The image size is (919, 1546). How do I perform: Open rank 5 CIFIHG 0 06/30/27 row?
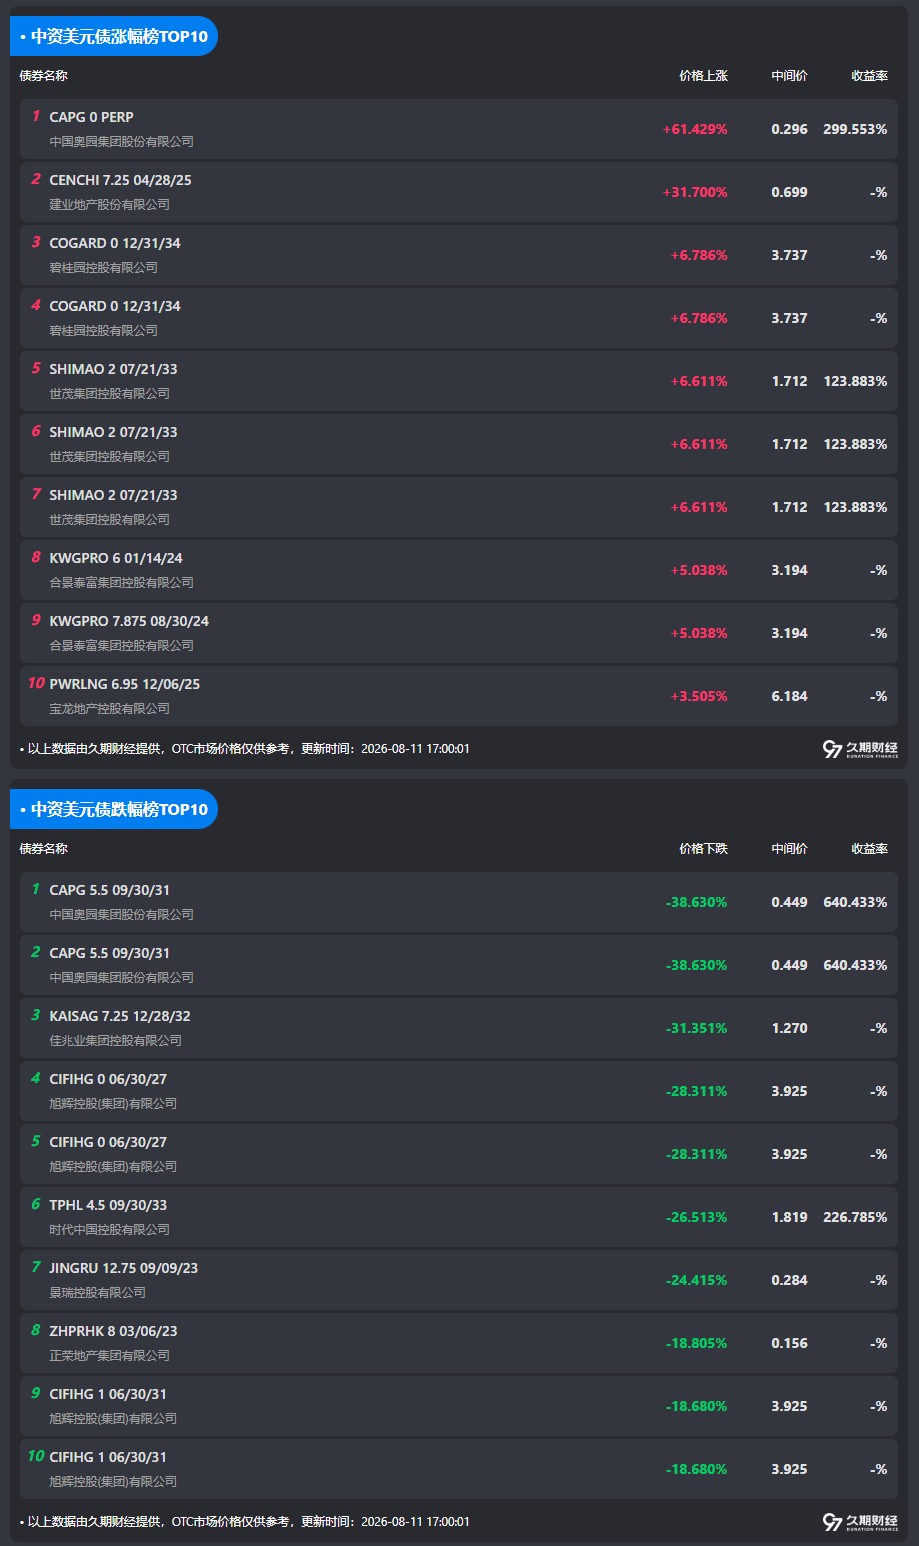click(459, 1154)
